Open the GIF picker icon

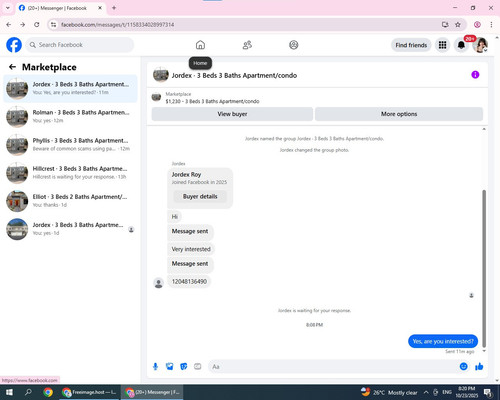(198, 367)
